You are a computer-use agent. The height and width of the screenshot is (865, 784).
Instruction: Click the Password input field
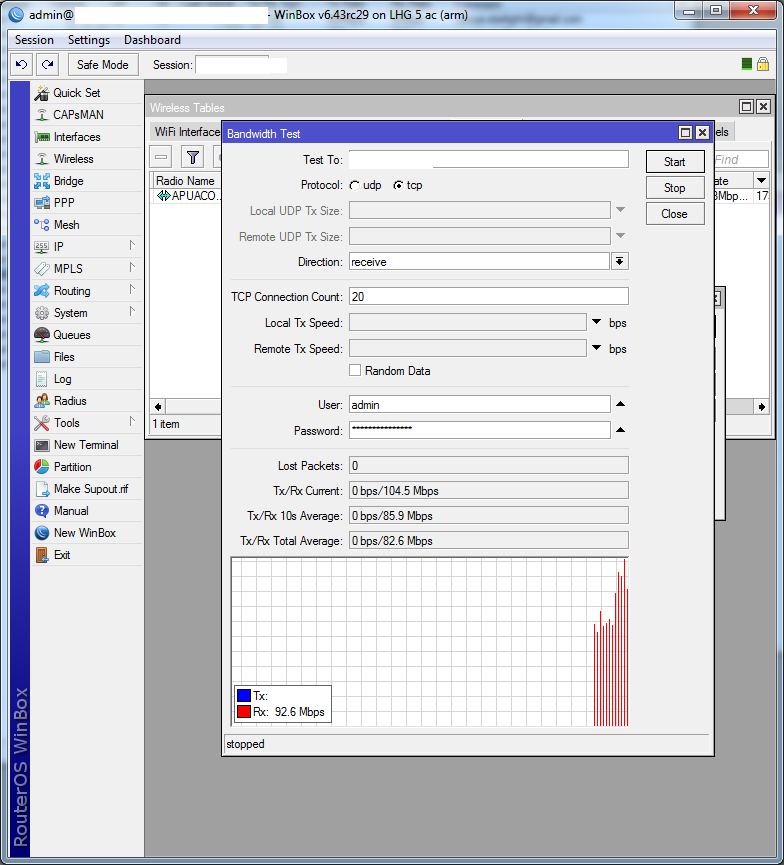[480, 430]
